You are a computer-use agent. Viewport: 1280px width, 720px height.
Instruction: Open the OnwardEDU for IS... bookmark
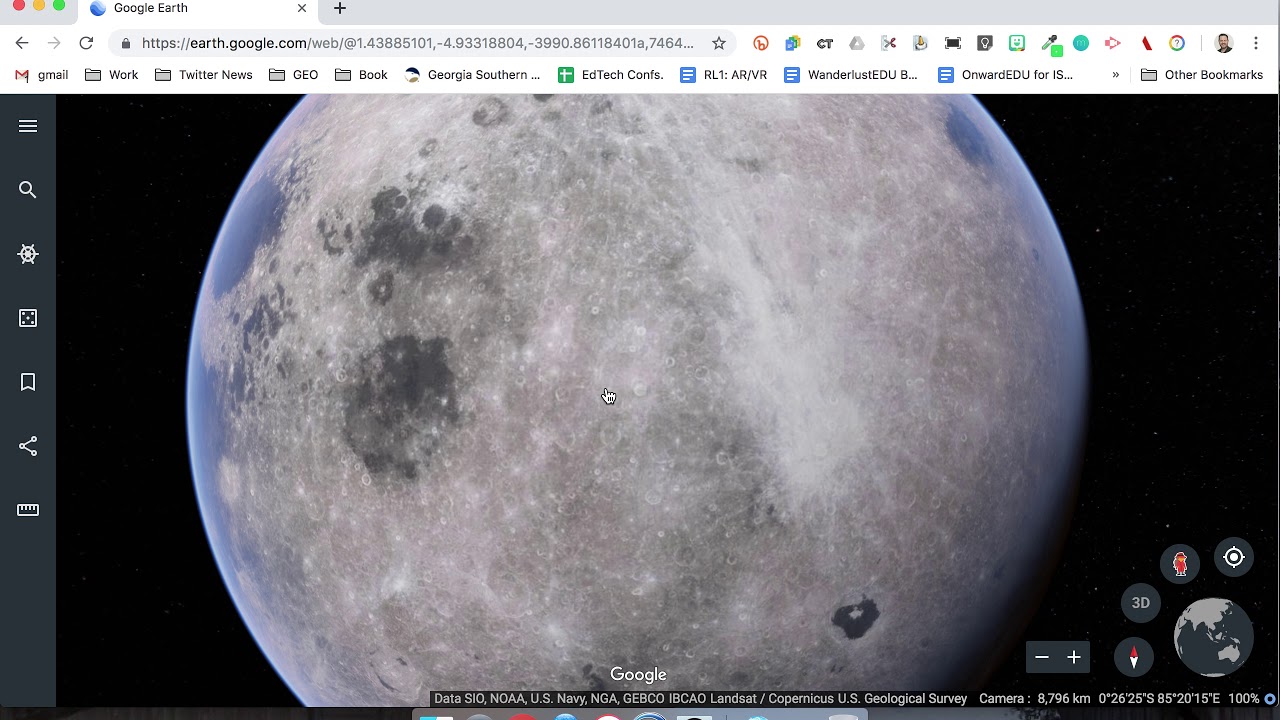[1006, 75]
